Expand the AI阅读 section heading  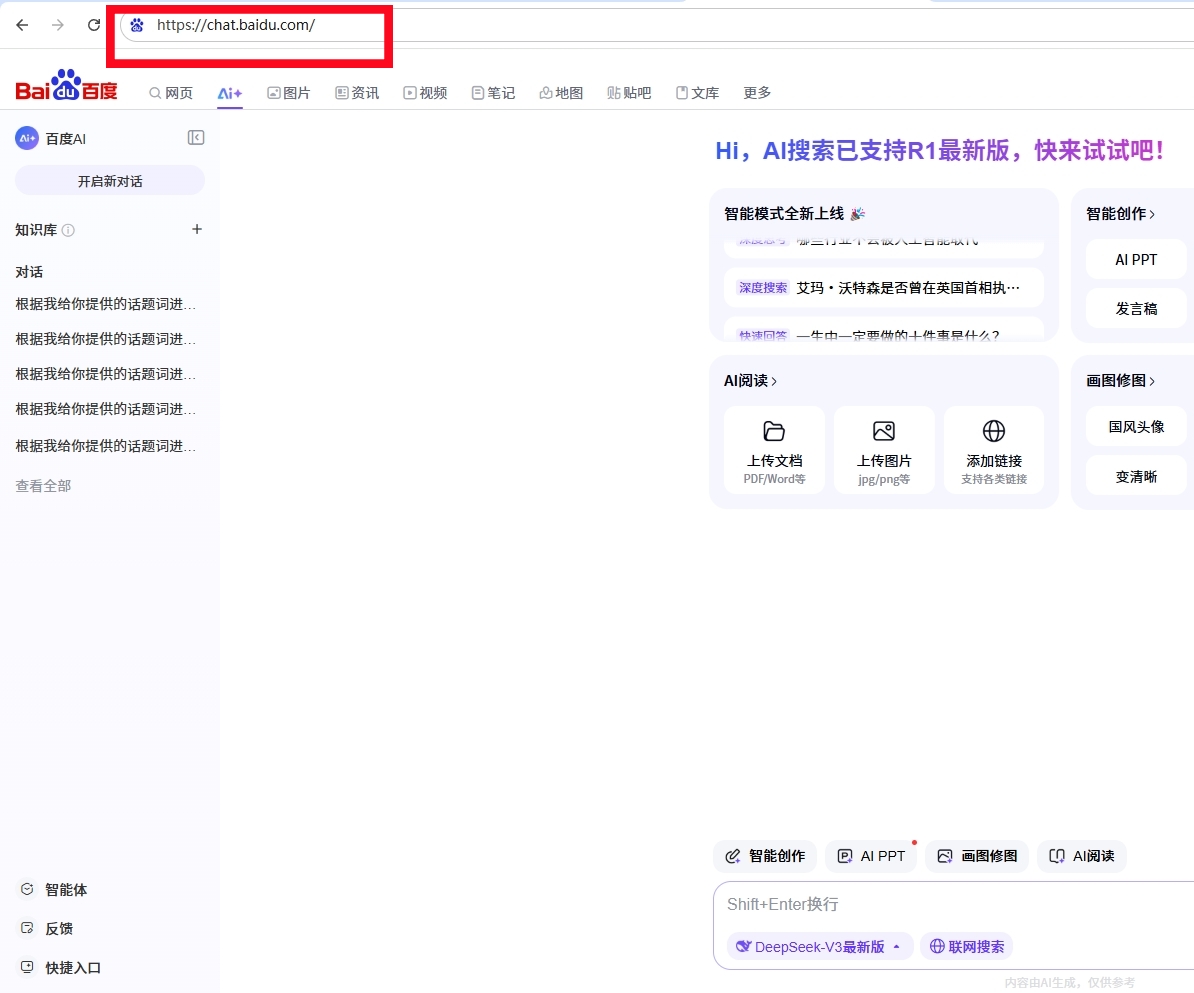751,381
